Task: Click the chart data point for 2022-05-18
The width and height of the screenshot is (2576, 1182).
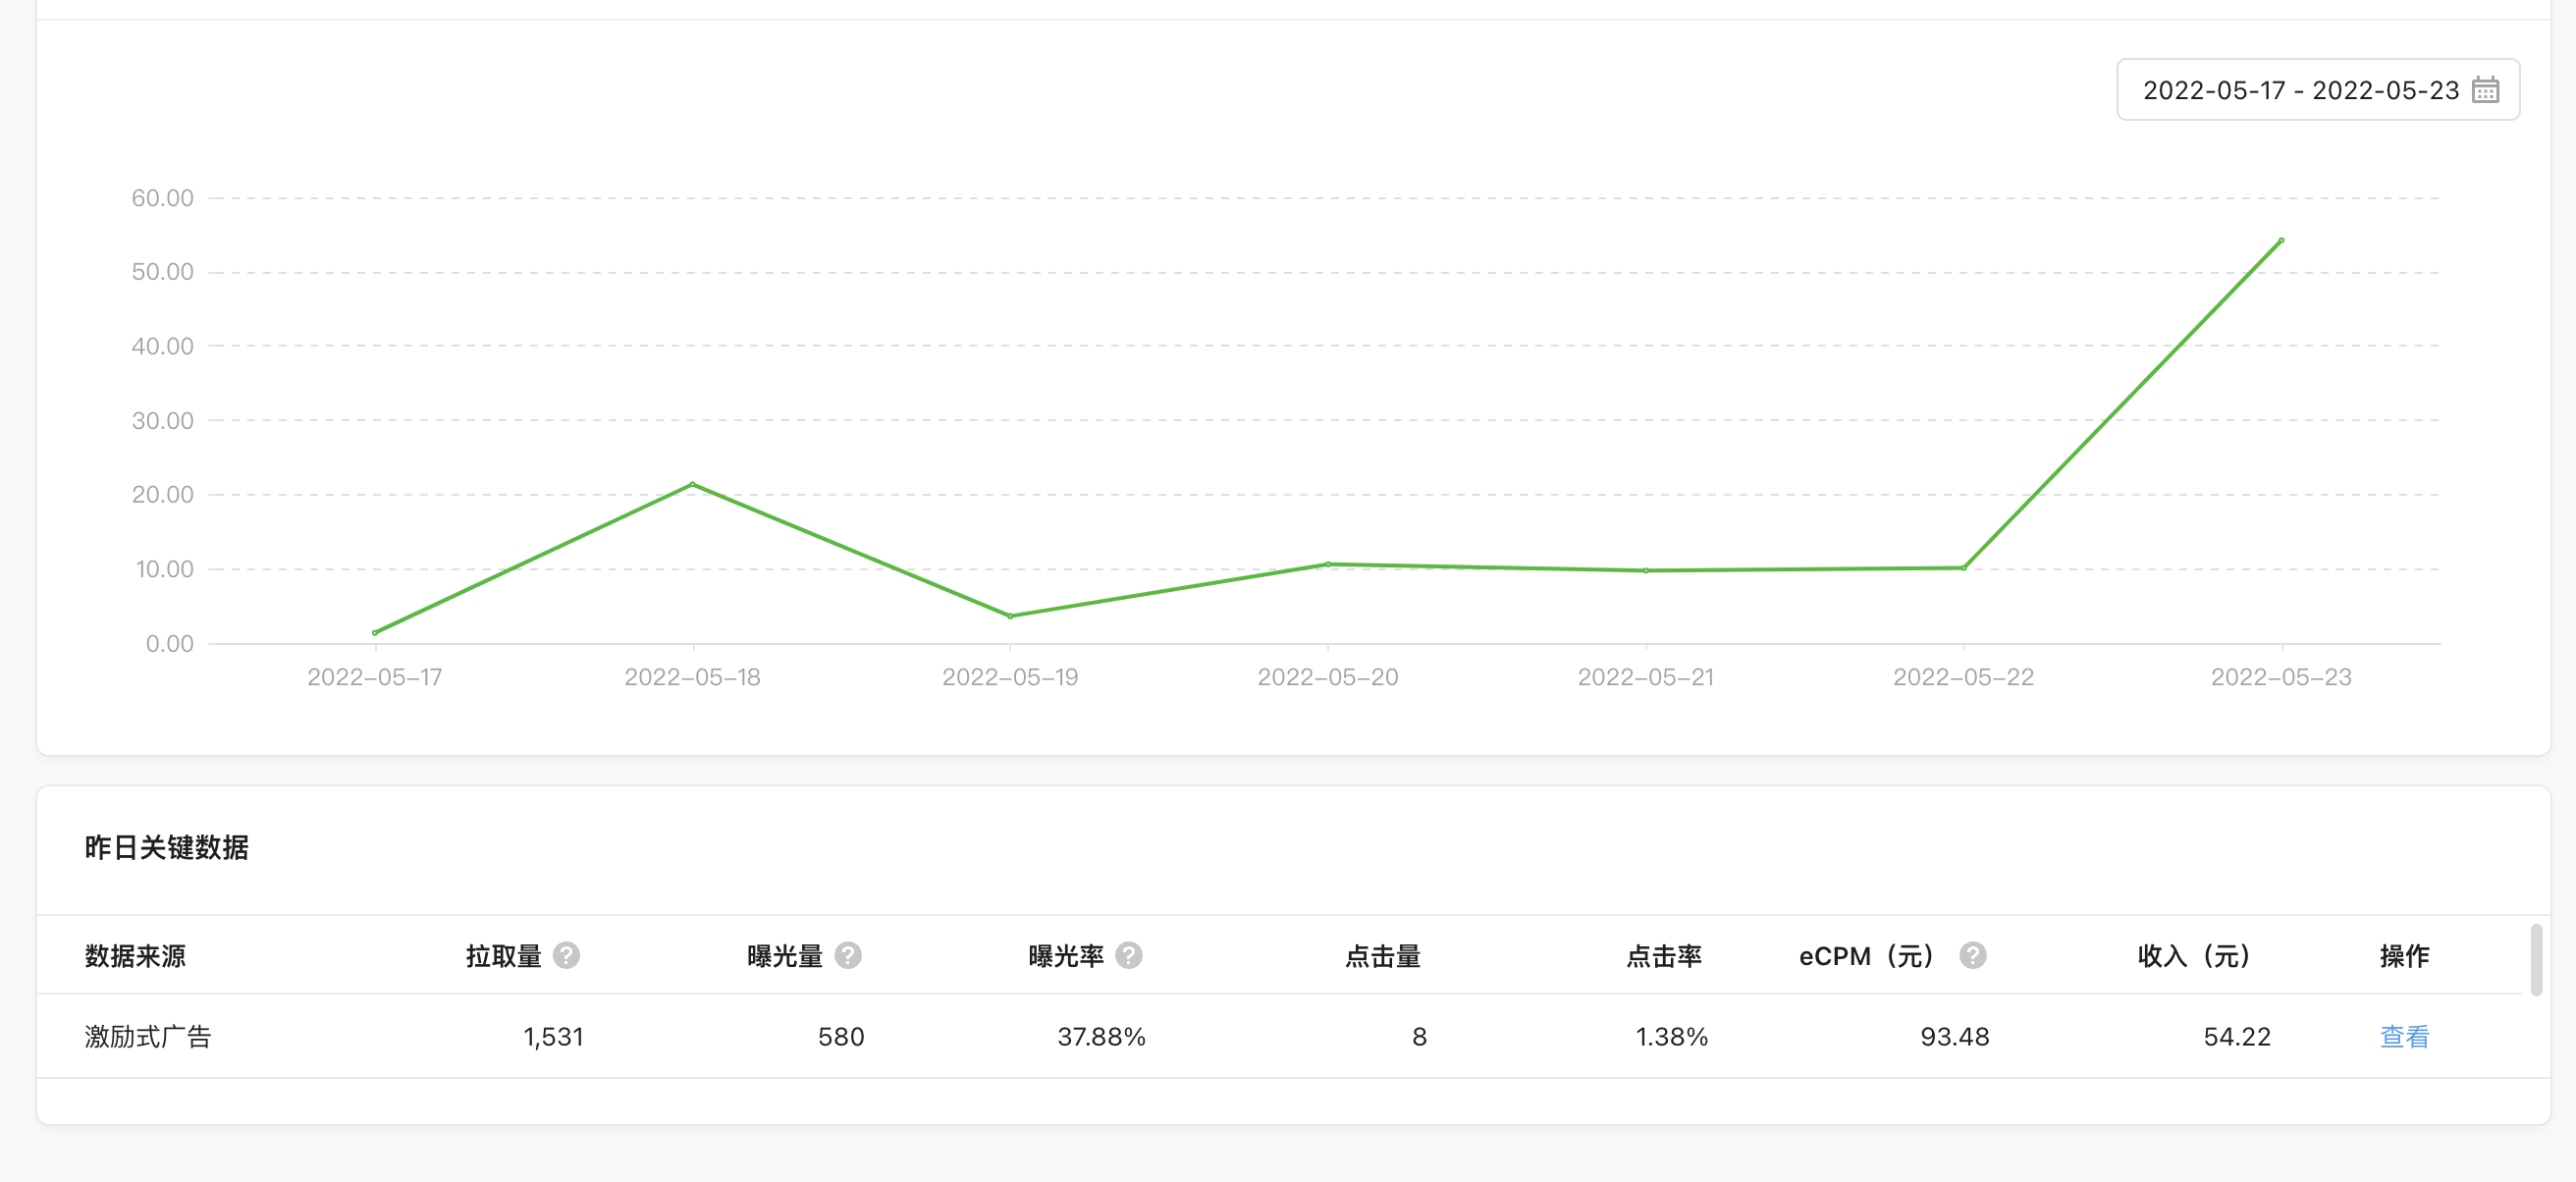Action: point(692,485)
